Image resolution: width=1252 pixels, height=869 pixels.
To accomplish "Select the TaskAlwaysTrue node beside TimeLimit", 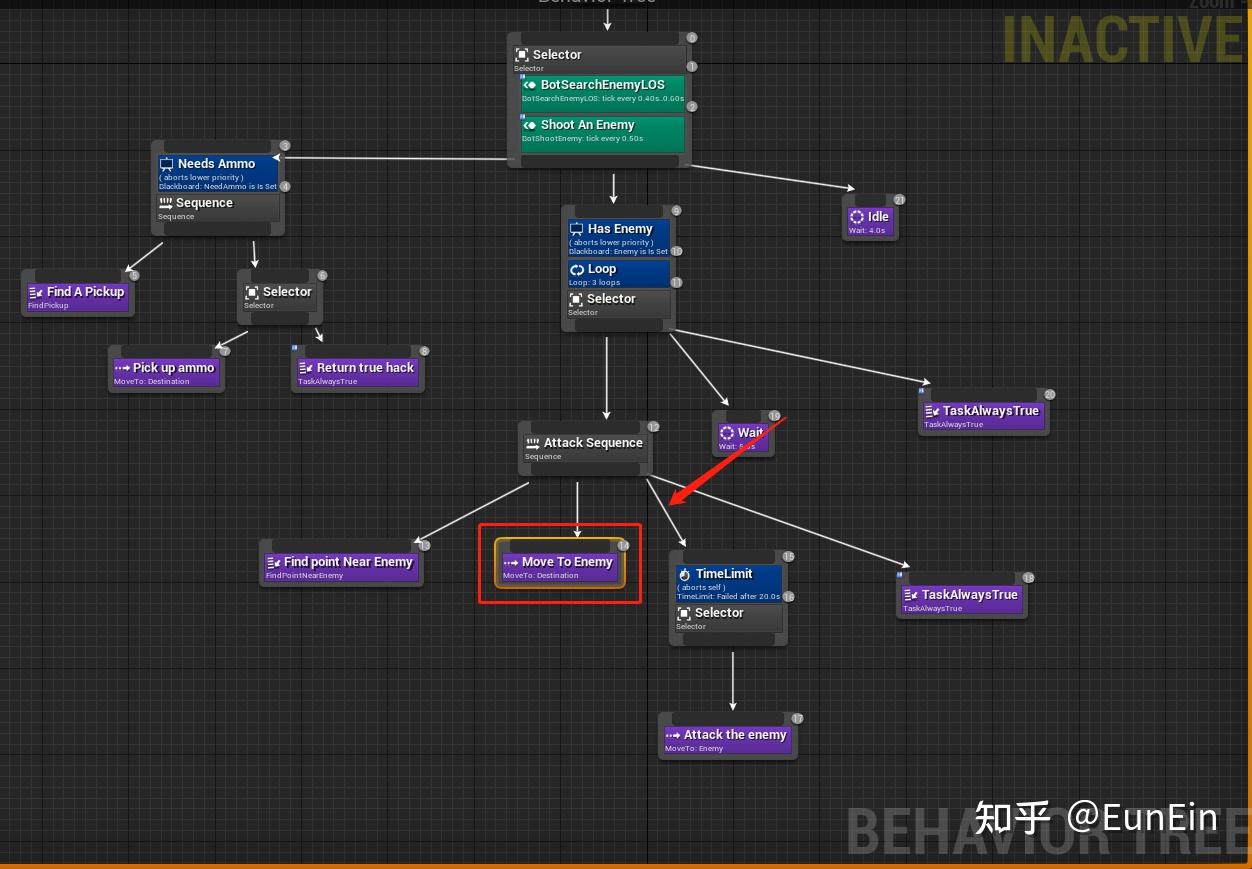I will (960, 595).
